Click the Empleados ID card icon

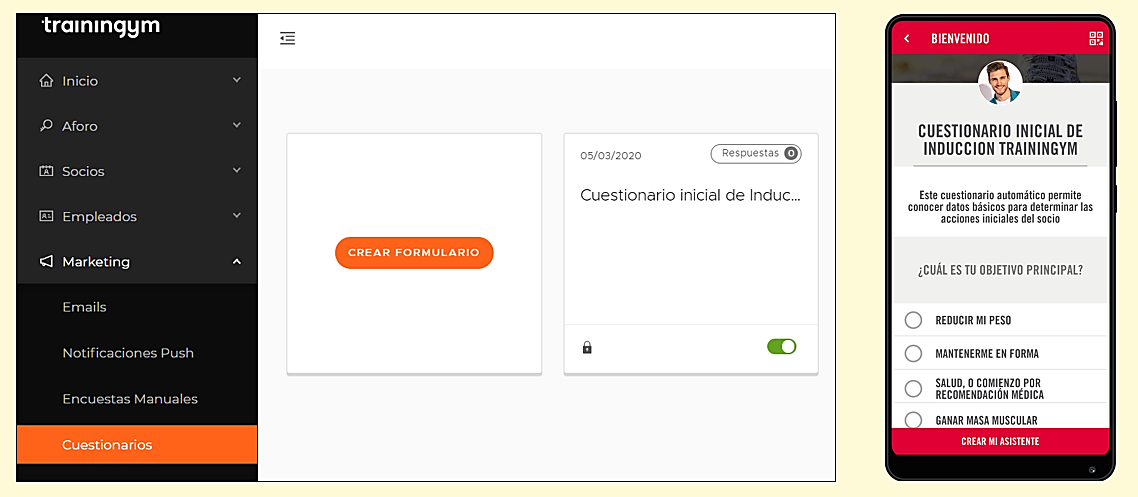pyautogui.click(x=46, y=216)
